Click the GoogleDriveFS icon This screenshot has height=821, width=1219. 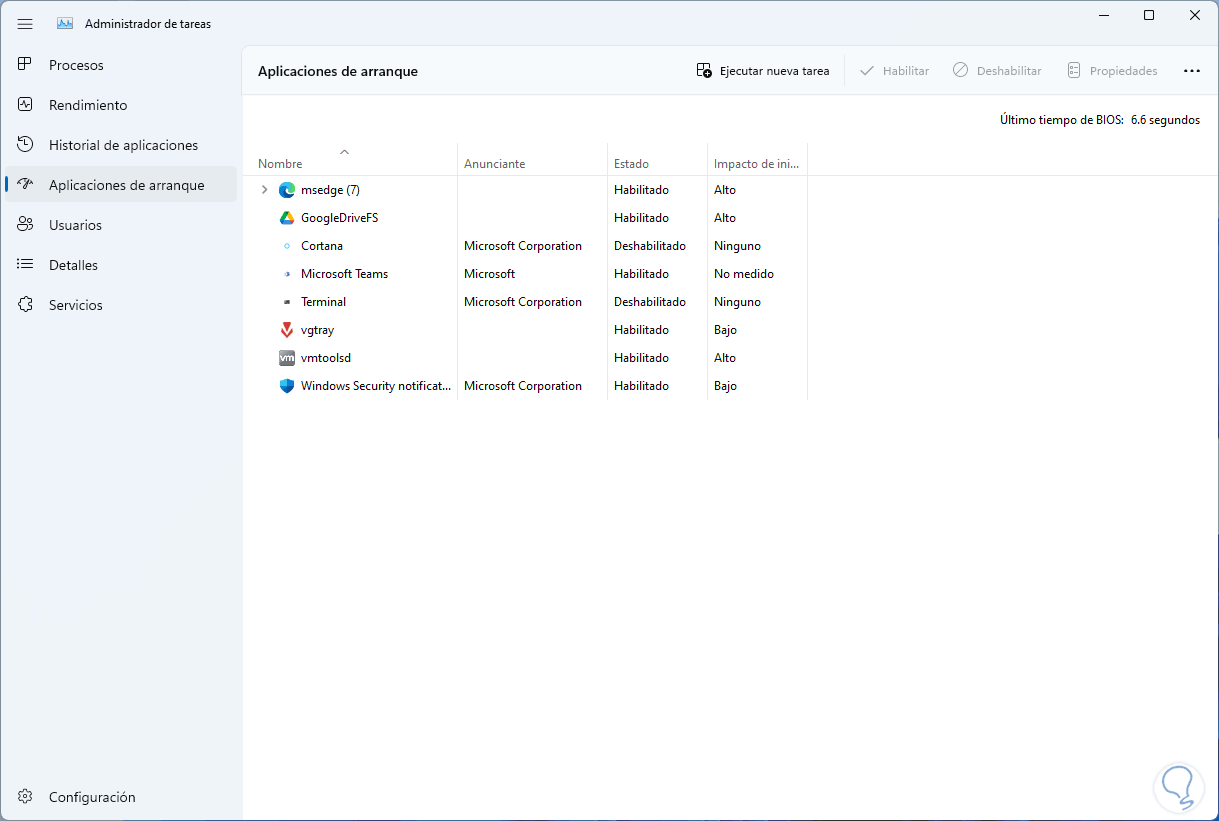(287, 218)
